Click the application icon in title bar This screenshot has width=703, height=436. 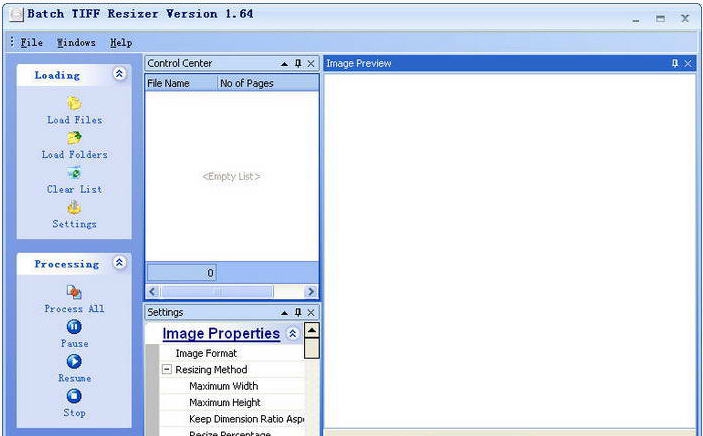[x=16, y=14]
